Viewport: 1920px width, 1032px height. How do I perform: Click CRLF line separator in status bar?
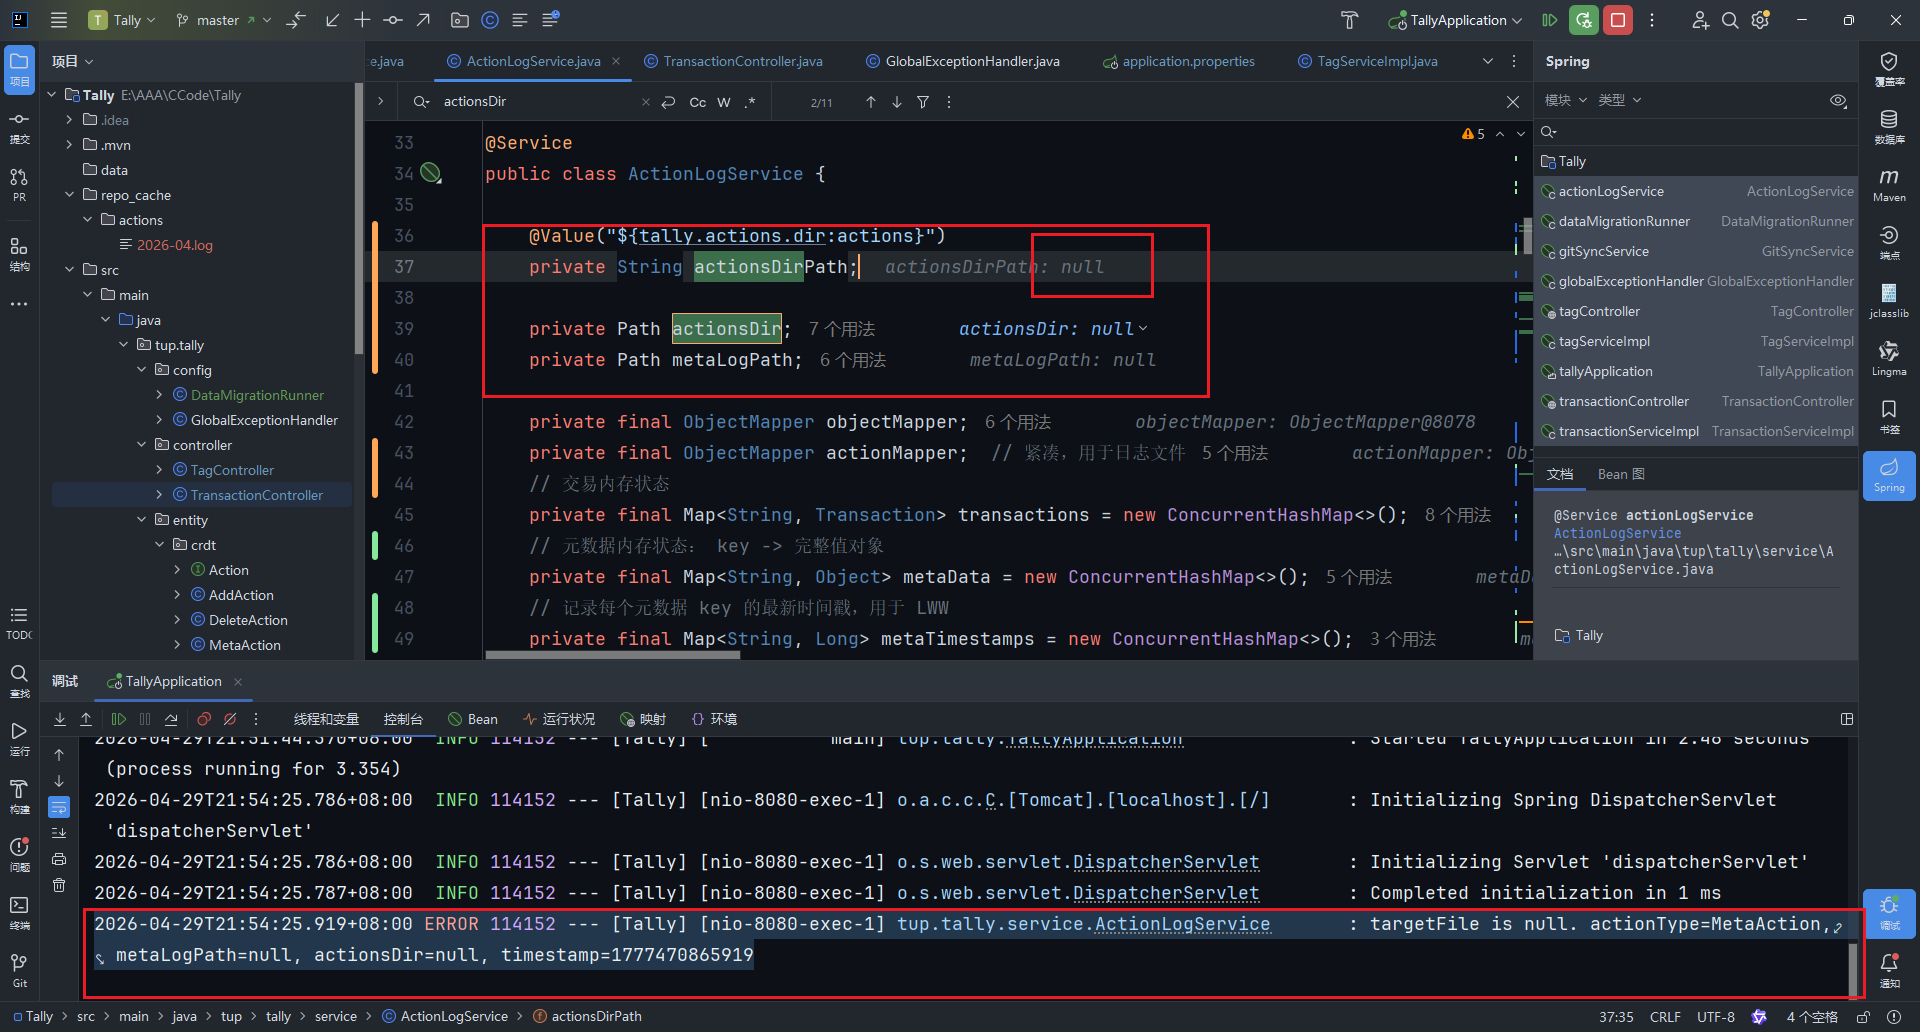(1665, 1016)
